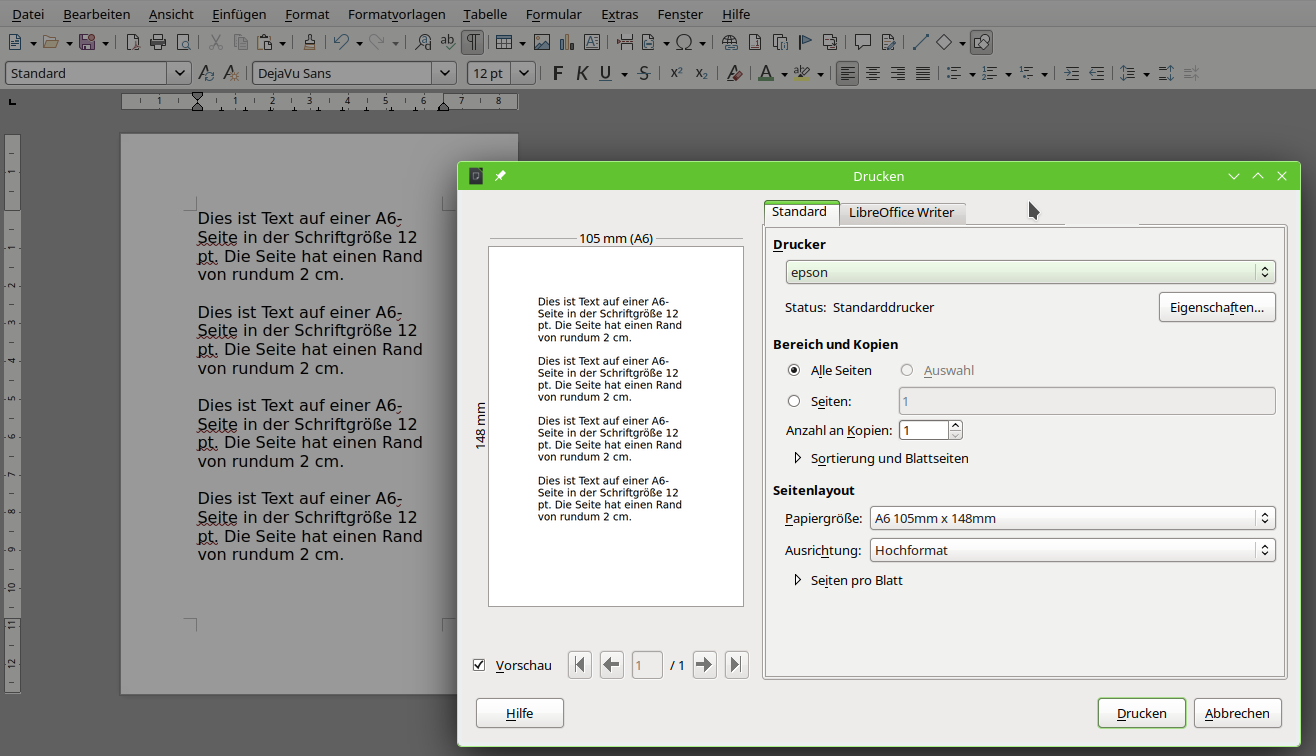Switch to the LibreOffice Writer tab
Screen dimensions: 1316x756
[901, 212]
